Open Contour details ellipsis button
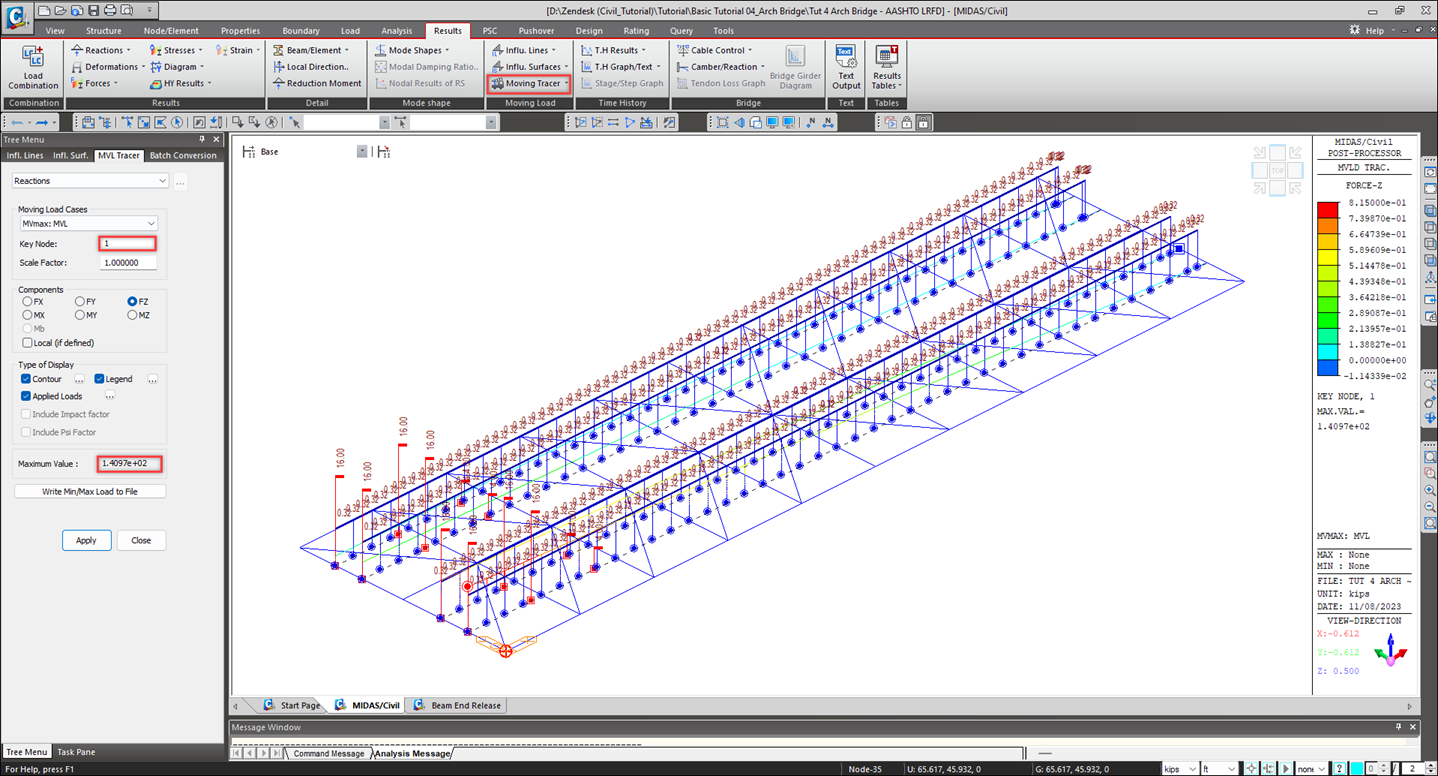Viewport: 1438px width, 776px height. click(79, 379)
